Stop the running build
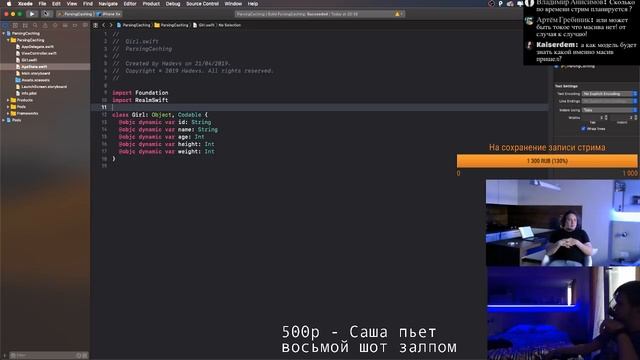The height and width of the screenshot is (360, 640). click(46, 14)
